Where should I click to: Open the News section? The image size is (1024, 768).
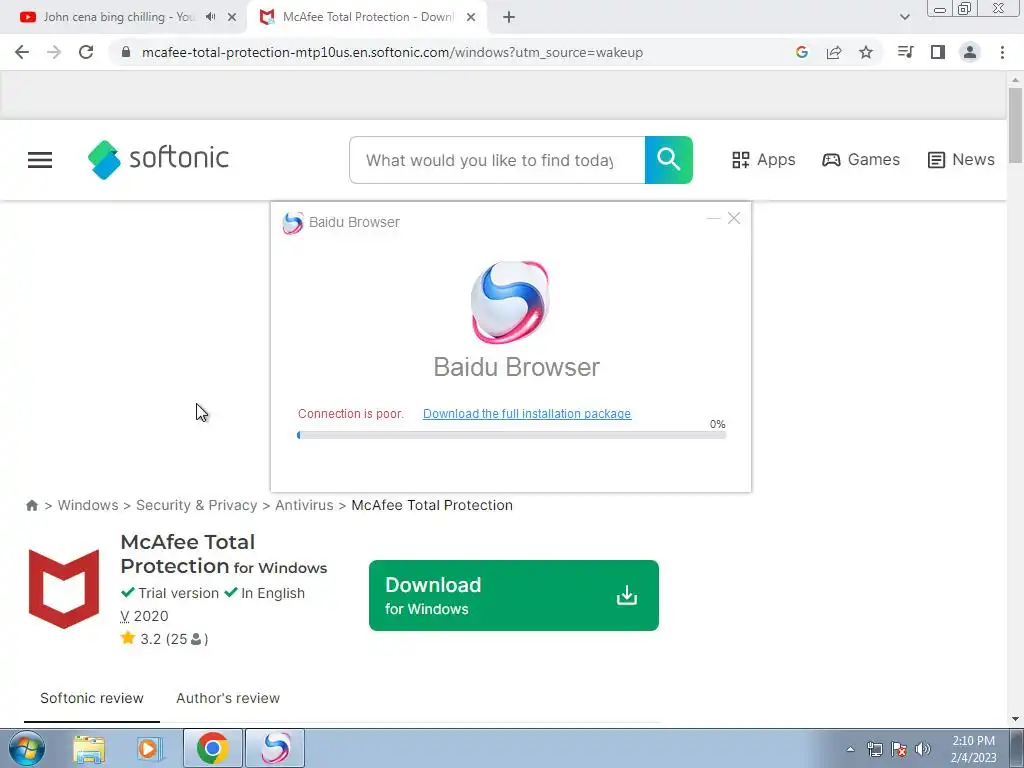pyautogui.click(x=961, y=160)
